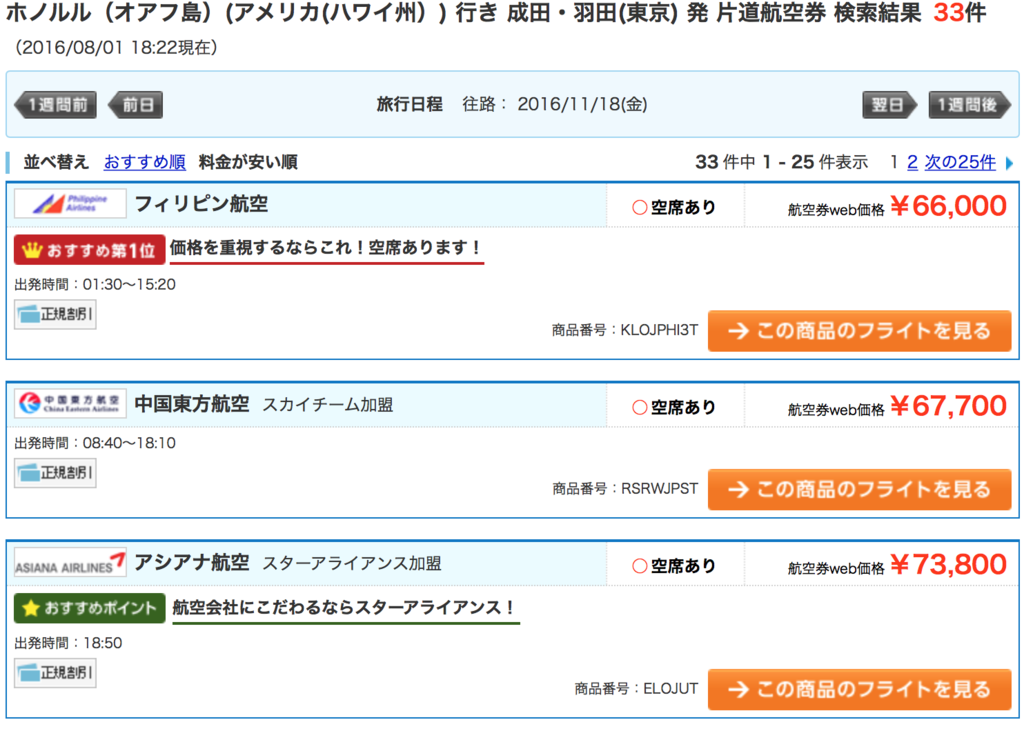The image size is (1024, 731).
Task: Click スカイチーム加盟 alliance label
Action: pyautogui.click(x=328, y=405)
